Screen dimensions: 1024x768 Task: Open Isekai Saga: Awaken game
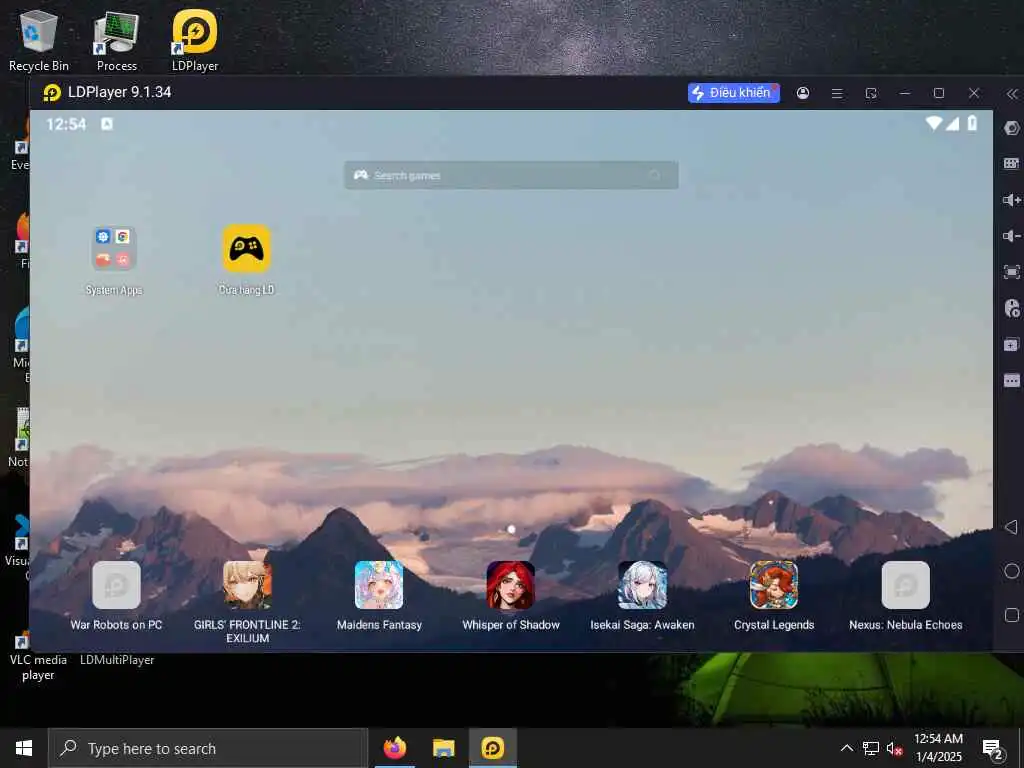pos(643,596)
